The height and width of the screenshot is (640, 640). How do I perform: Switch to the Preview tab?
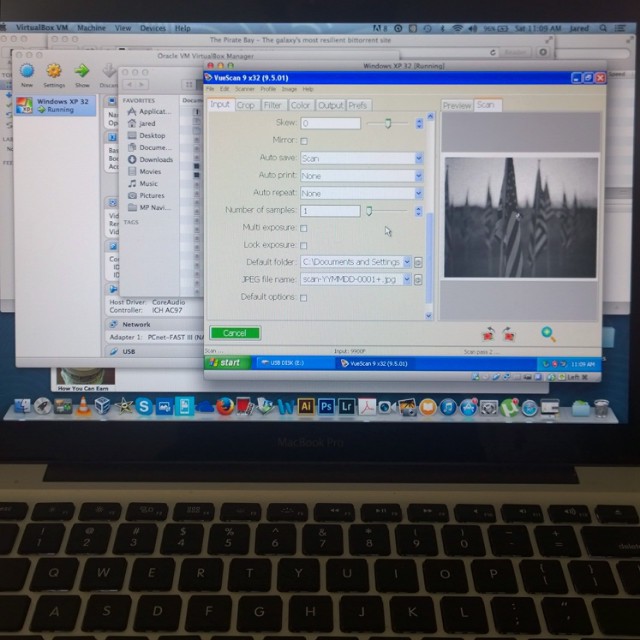click(x=457, y=106)
